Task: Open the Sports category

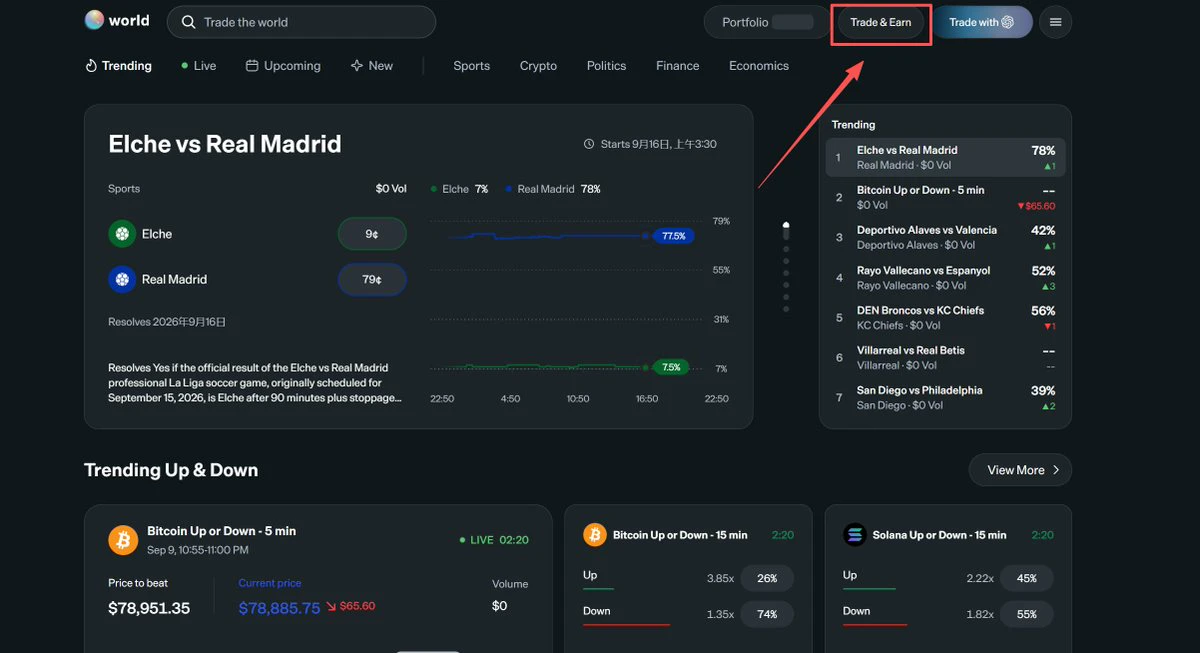Action: (x=471, y=66)
